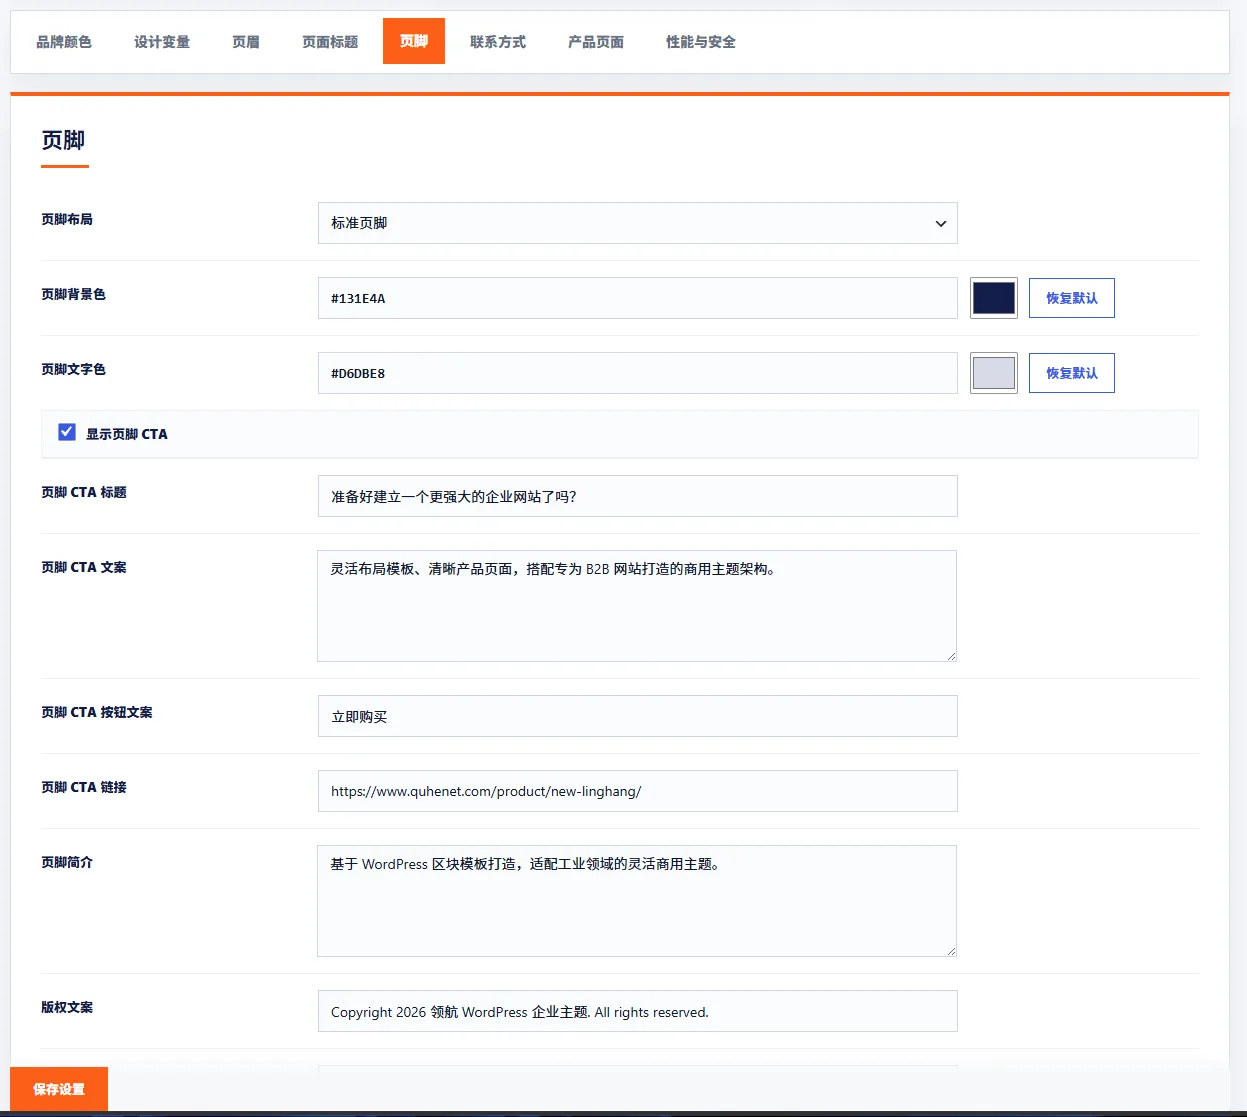This screenshot has height=1117, width=1247.
Task: Go to the 页眉 tab
Action: (x=246, y=42)
